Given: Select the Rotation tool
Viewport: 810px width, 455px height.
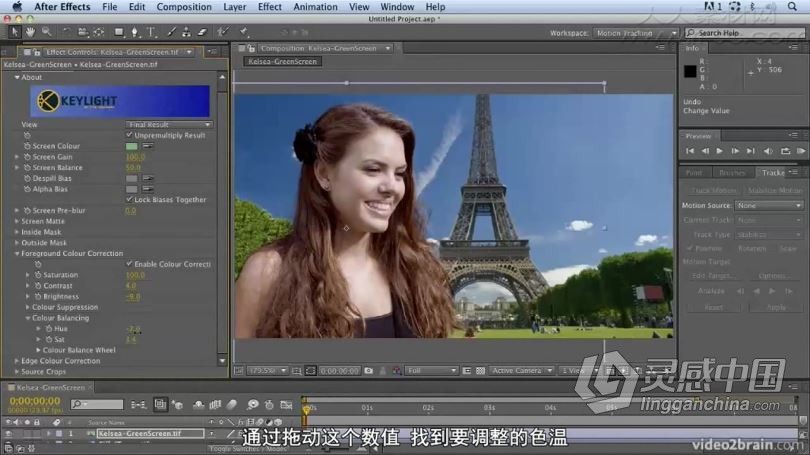Looking at the screenshot, I should click(x=66, y=32).
